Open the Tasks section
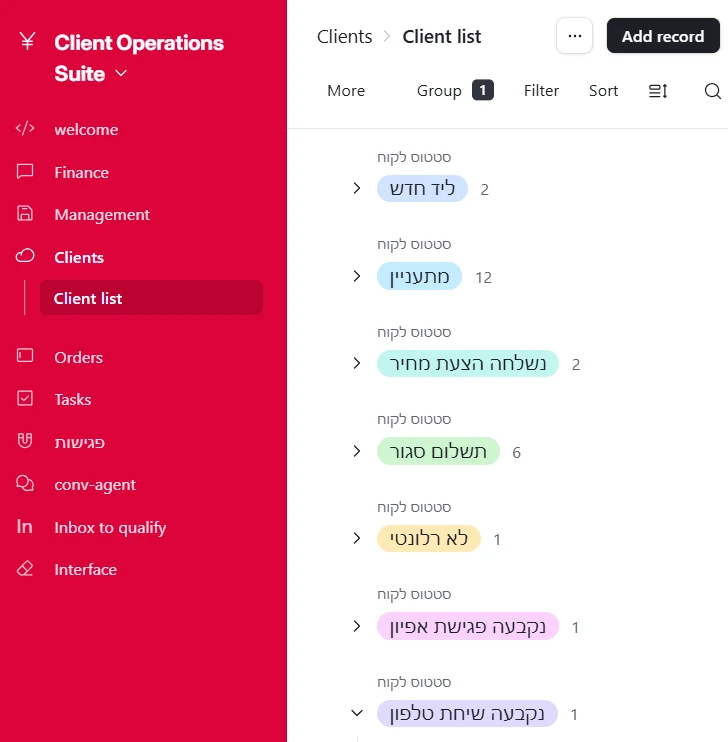Screen dimensions: 728x742 [x=73, y=400]
